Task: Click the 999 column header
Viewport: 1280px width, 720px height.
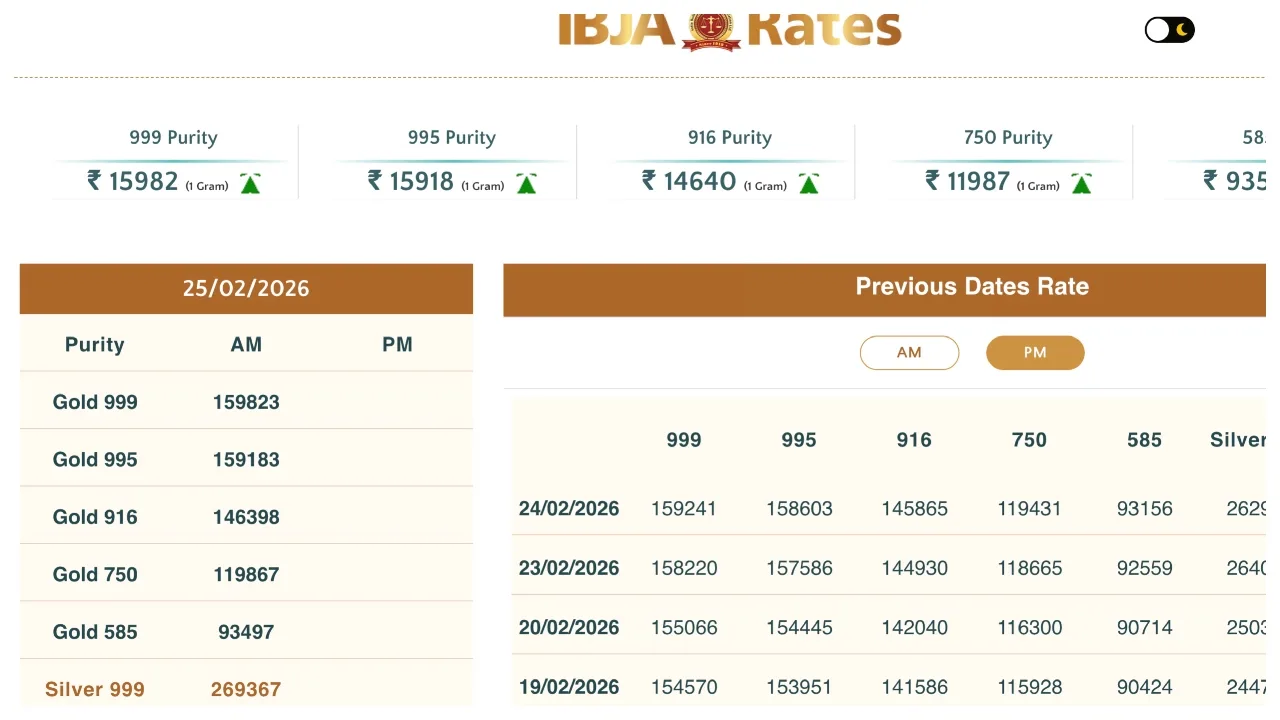Action: click(684, 440)
